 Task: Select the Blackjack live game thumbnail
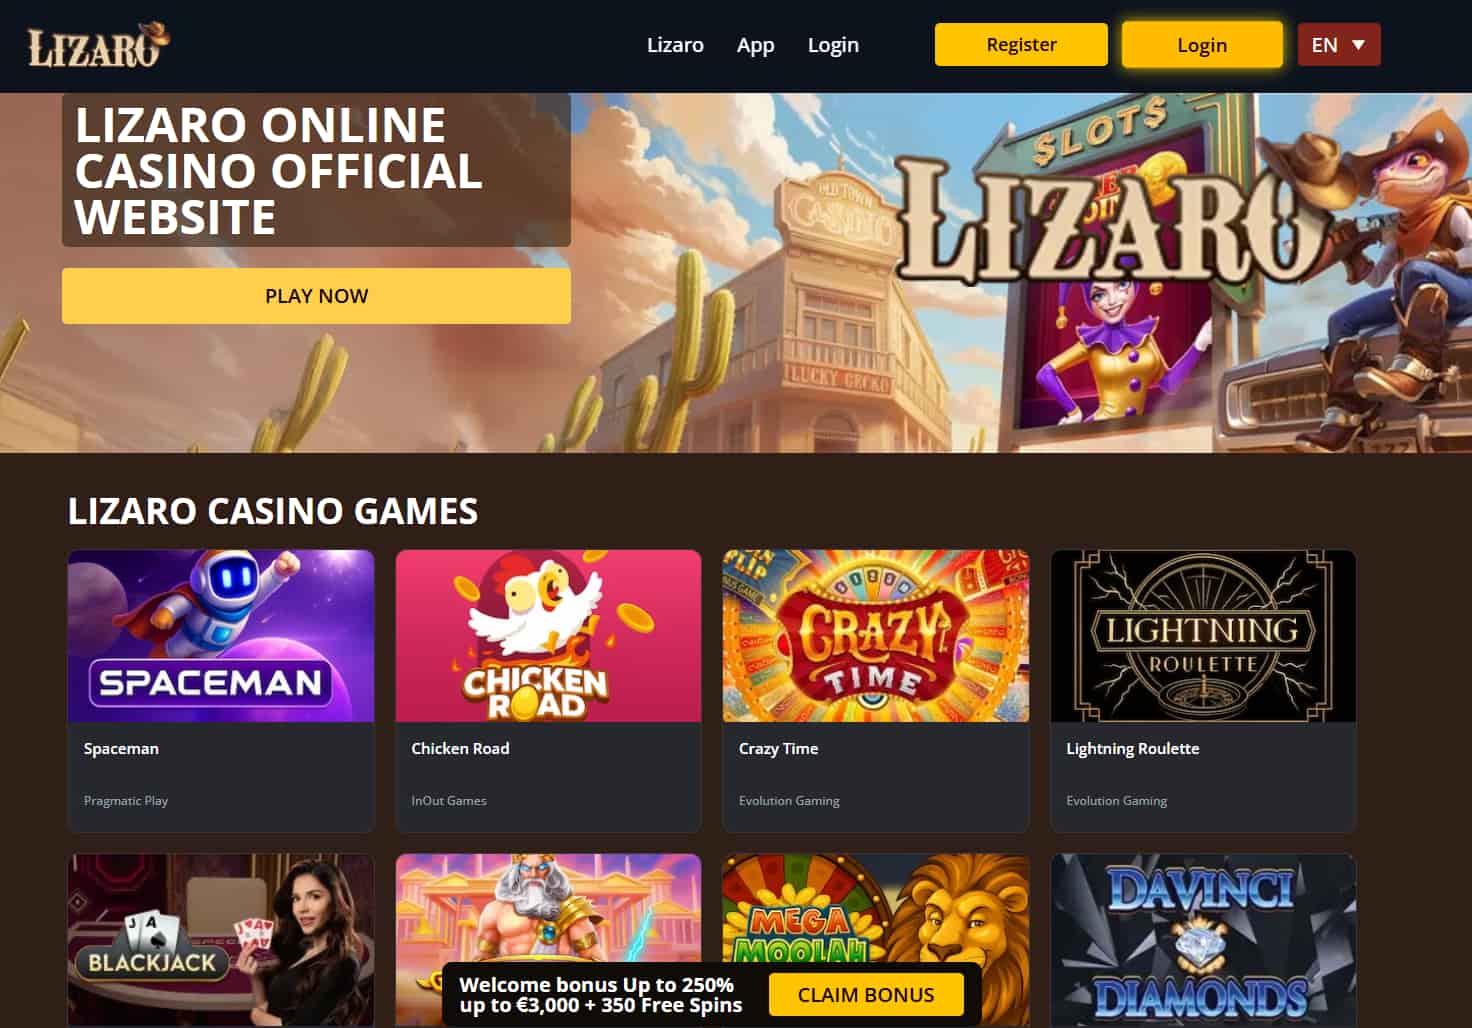(221, 940)
